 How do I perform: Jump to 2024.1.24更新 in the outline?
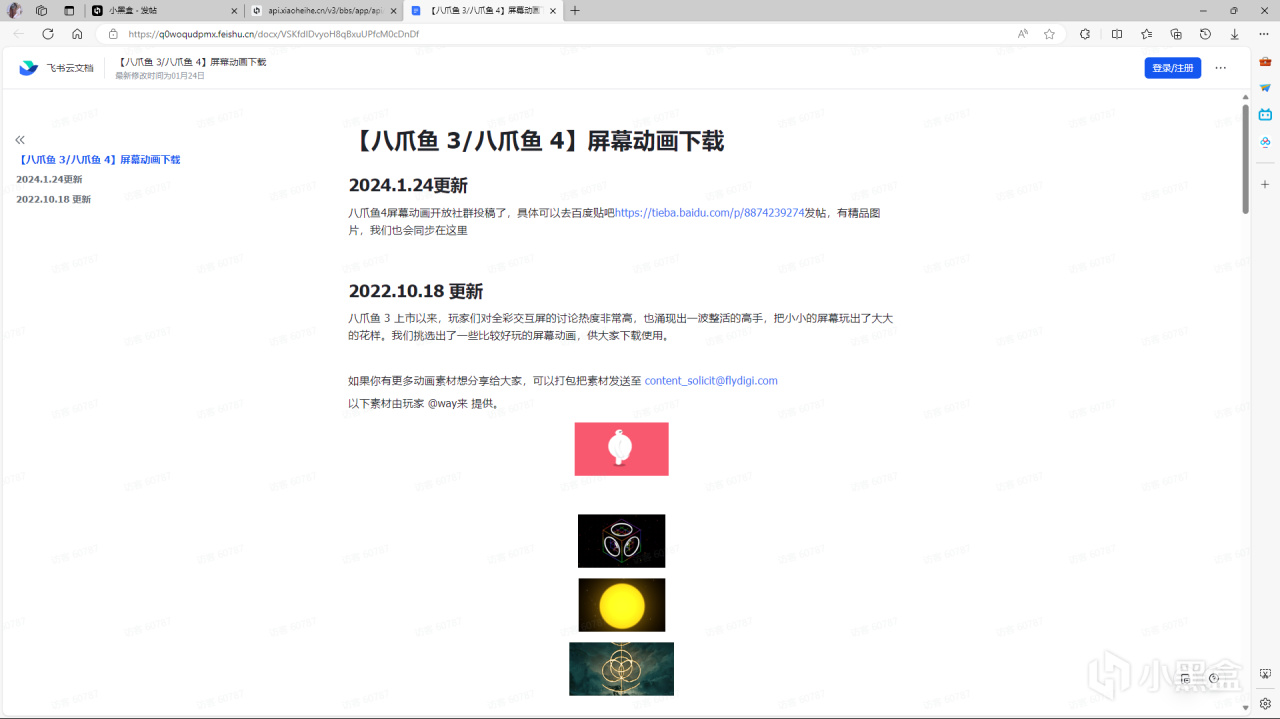click(49, 179)
